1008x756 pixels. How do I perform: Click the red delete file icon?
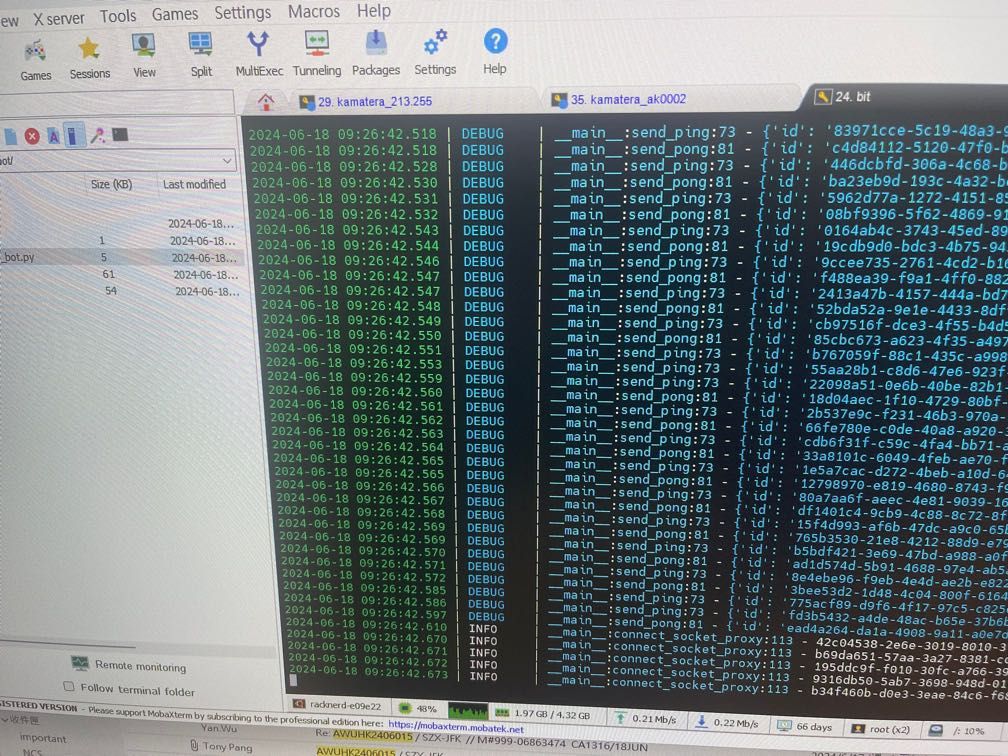pyautogui.click(x=32, y=136)
